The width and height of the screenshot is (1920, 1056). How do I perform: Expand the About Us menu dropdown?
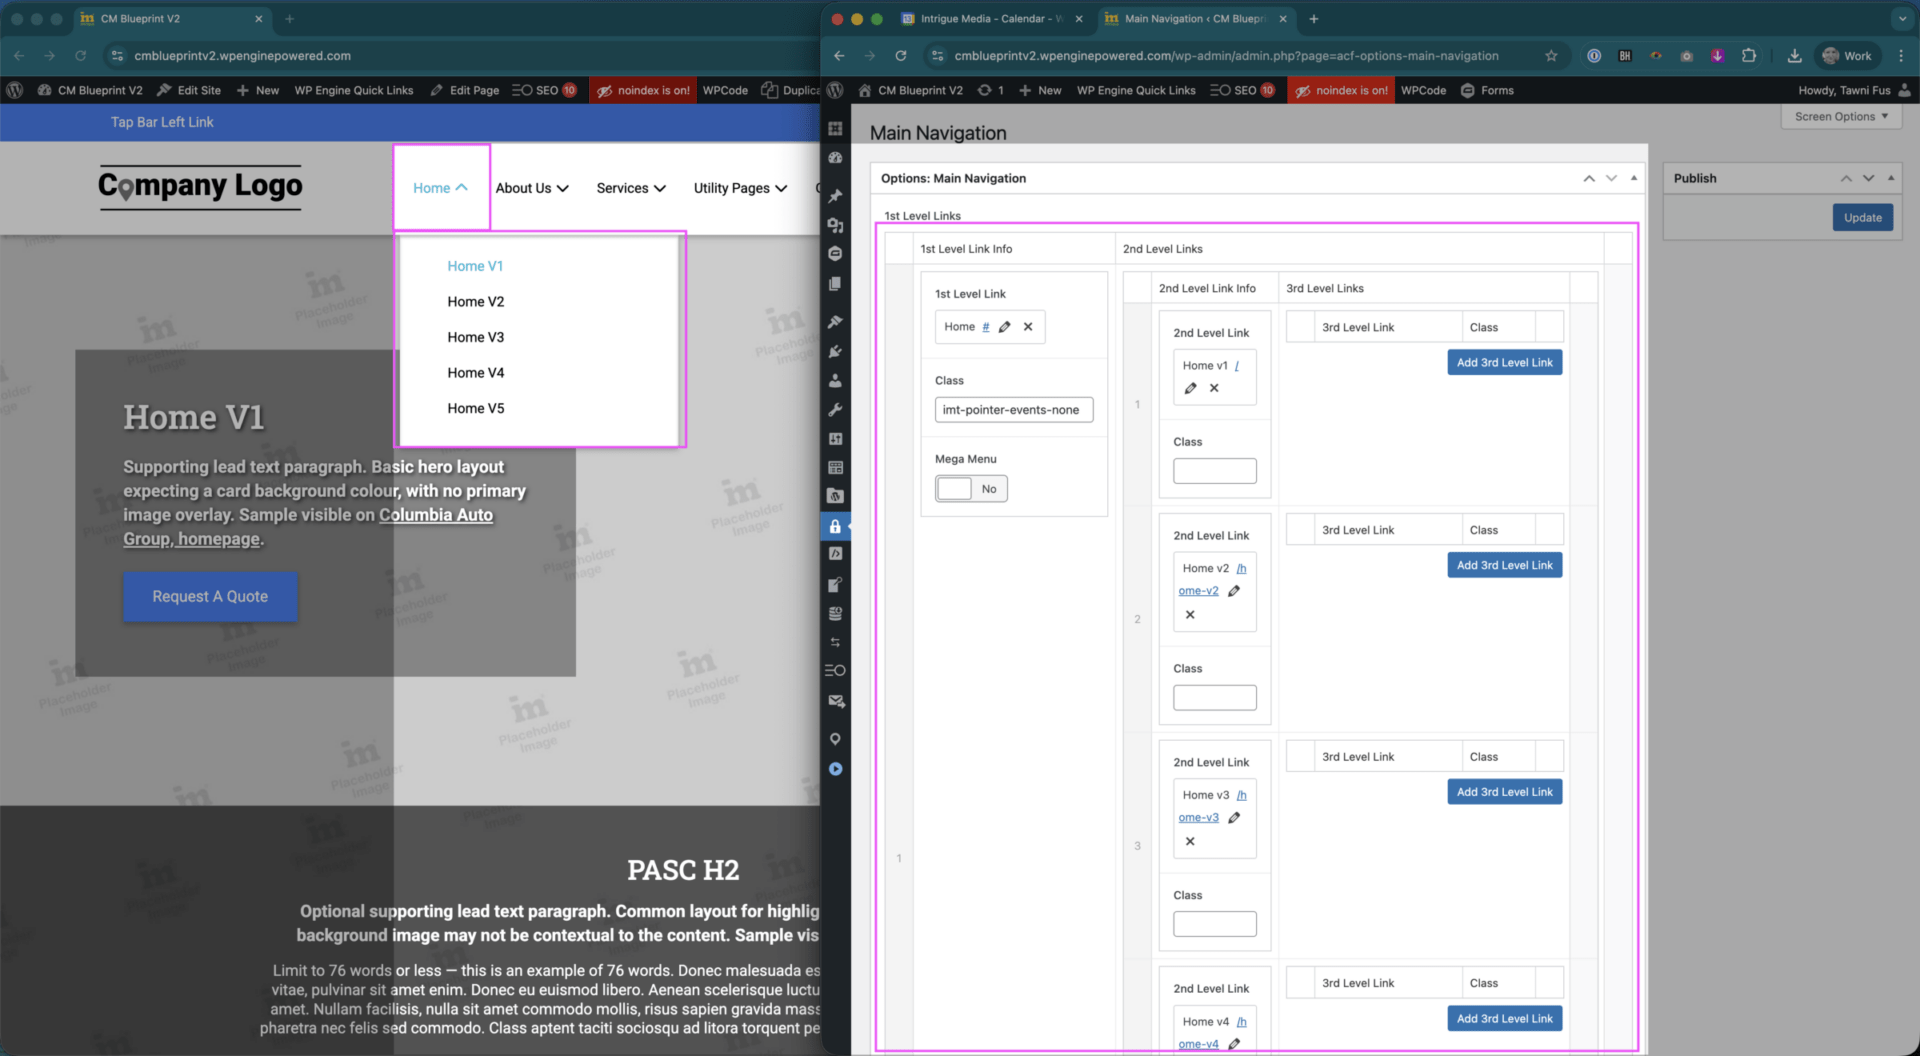pyautogui.click(x=532, y=188)
